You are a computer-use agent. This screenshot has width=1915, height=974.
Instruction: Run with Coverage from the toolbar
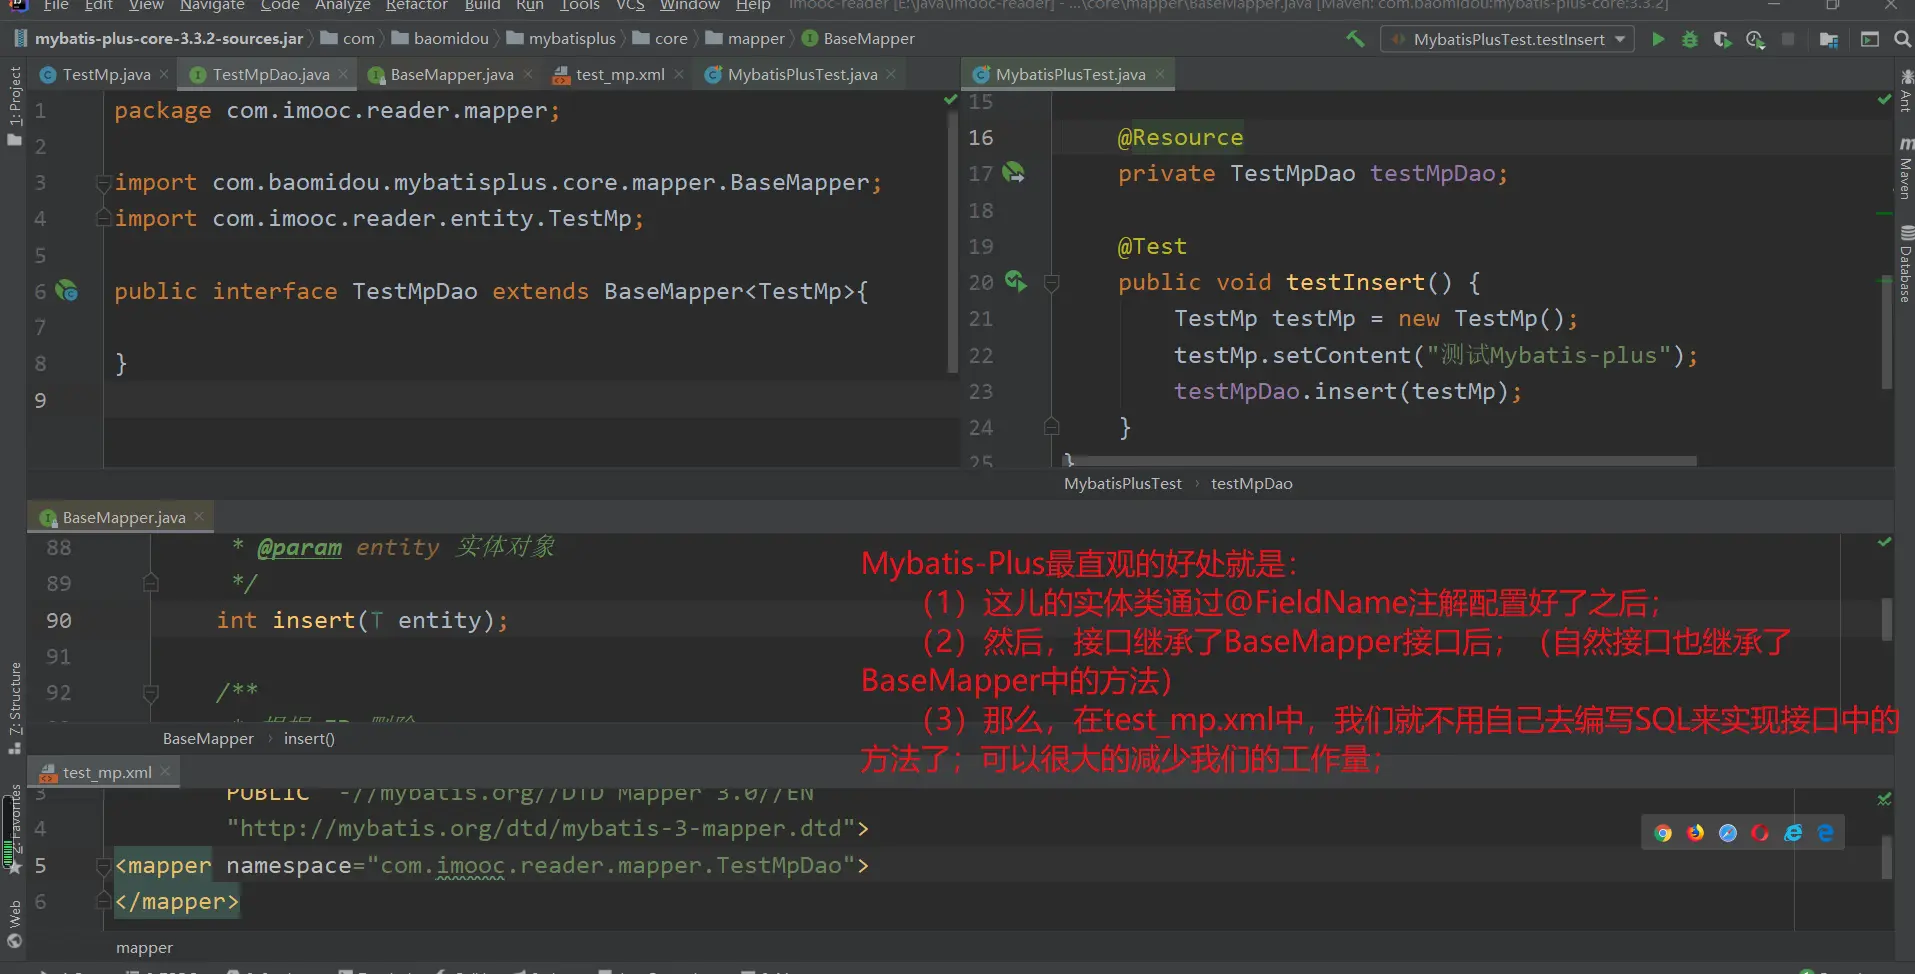pyautogui.click(x=1722, y=39)
